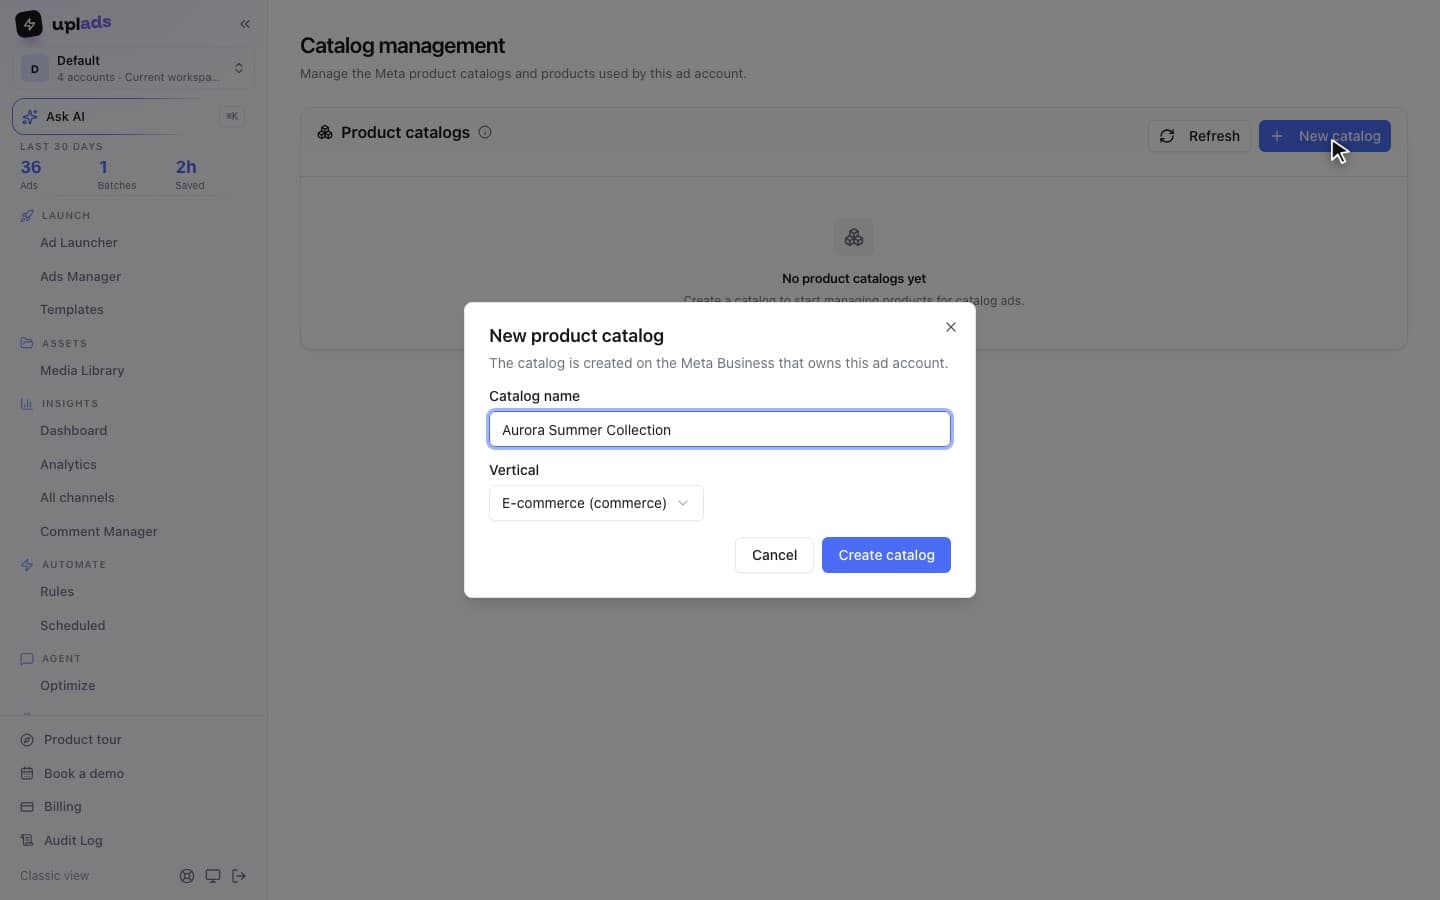Click the sign-out icon
This screenshot has width=1440, height=900.
point(239,876)
